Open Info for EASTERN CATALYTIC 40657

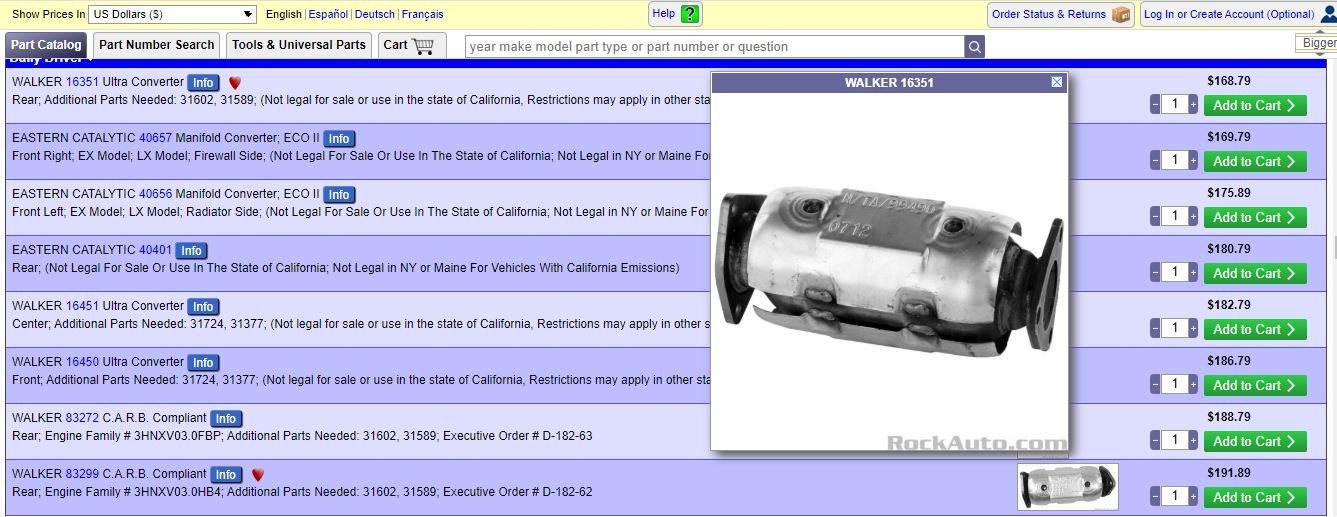pos(339,139)
